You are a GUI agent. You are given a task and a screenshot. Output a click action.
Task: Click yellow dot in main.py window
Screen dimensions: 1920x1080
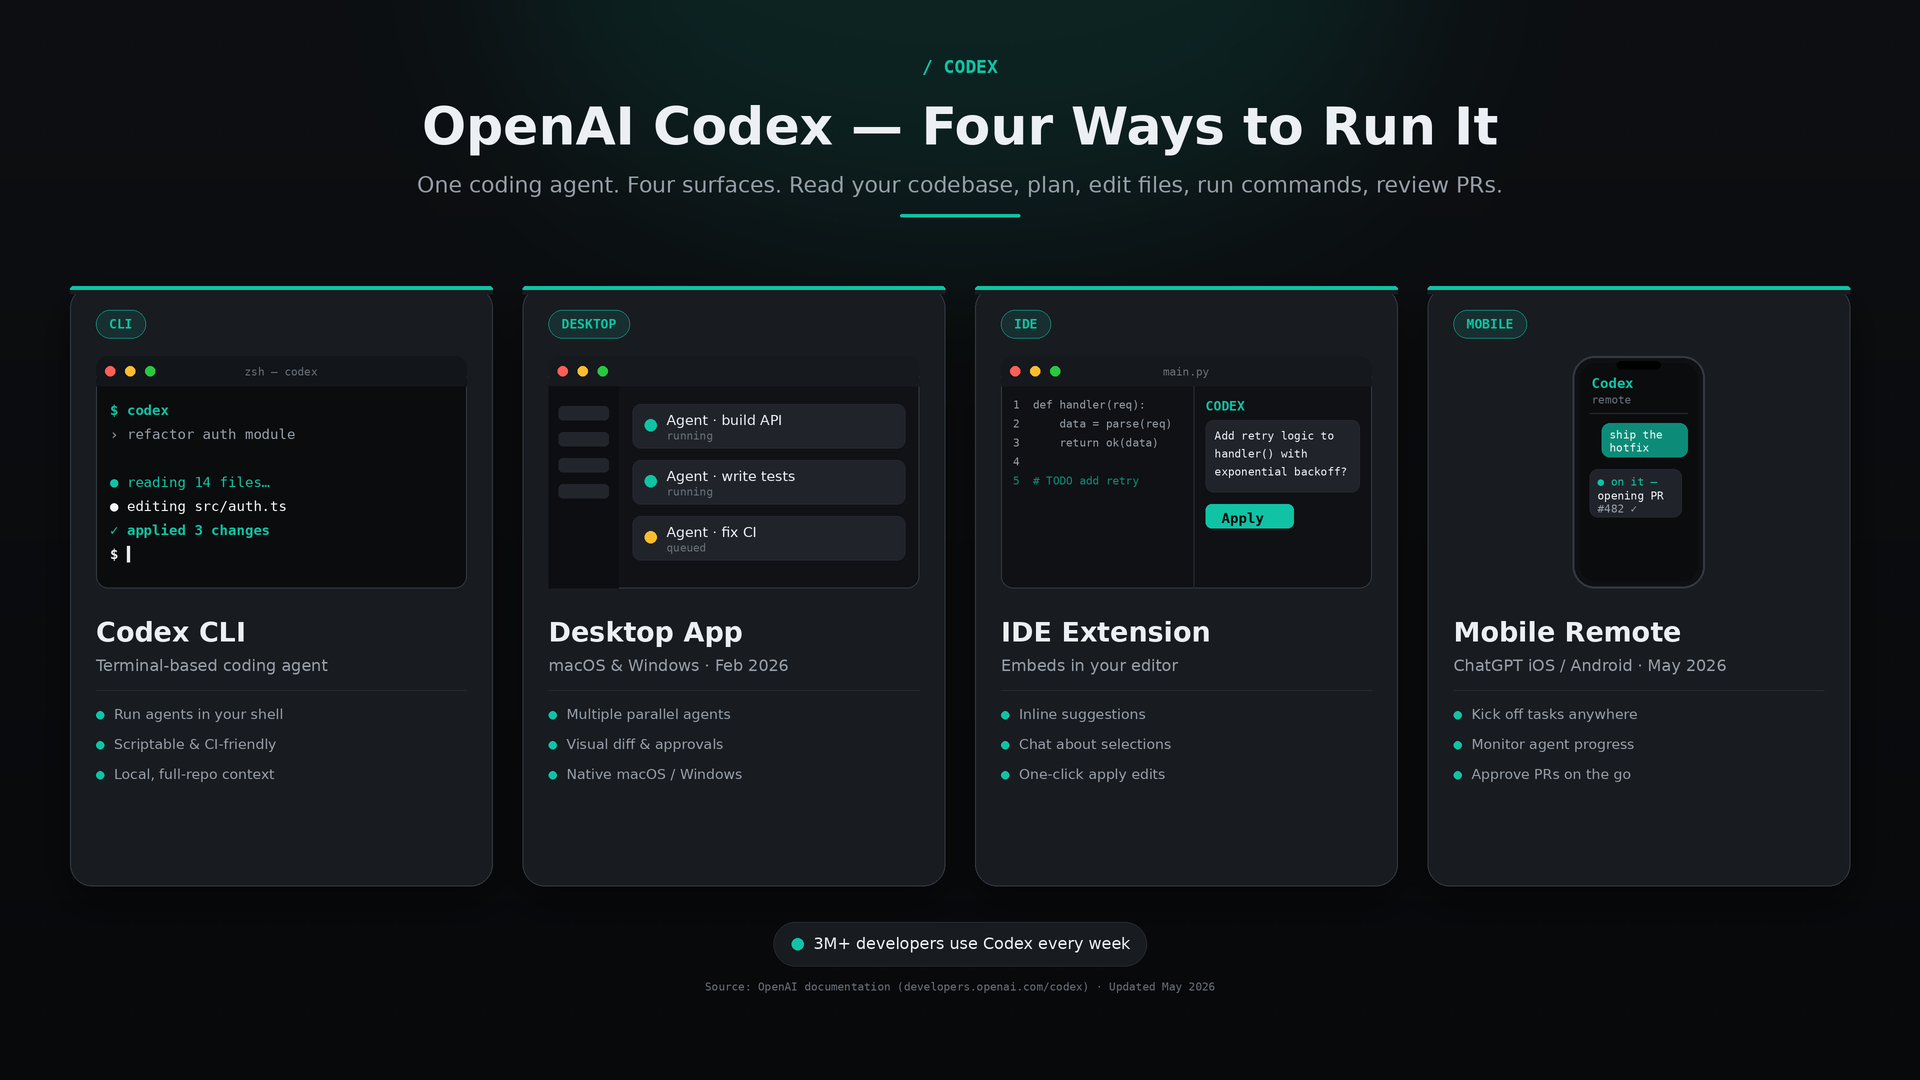click(1035, 371)
